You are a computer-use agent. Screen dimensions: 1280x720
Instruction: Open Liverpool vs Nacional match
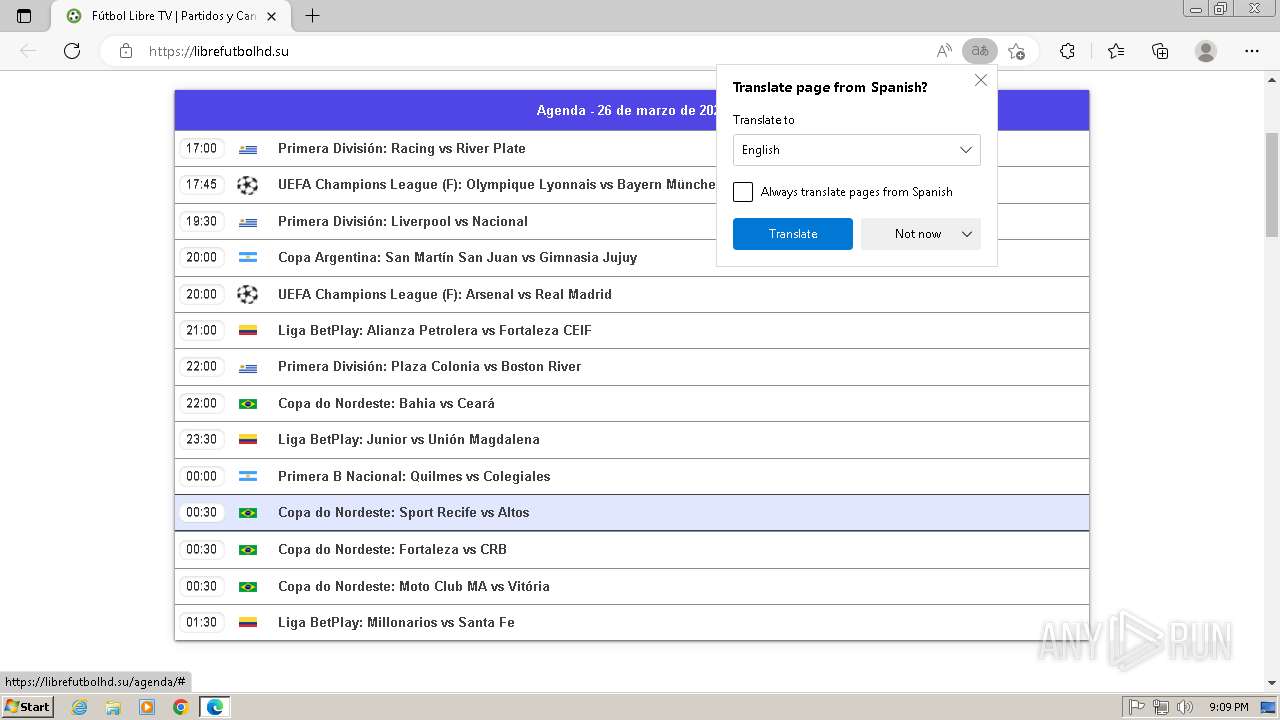(403, 221)
